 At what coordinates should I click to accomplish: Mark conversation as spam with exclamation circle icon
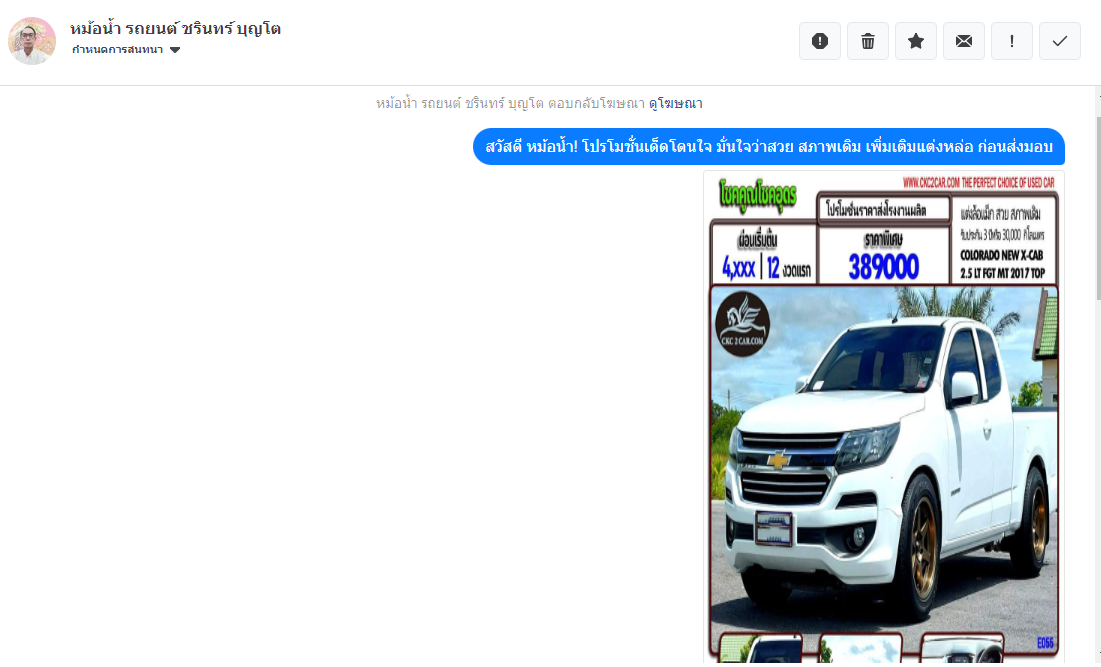point(819,41)
